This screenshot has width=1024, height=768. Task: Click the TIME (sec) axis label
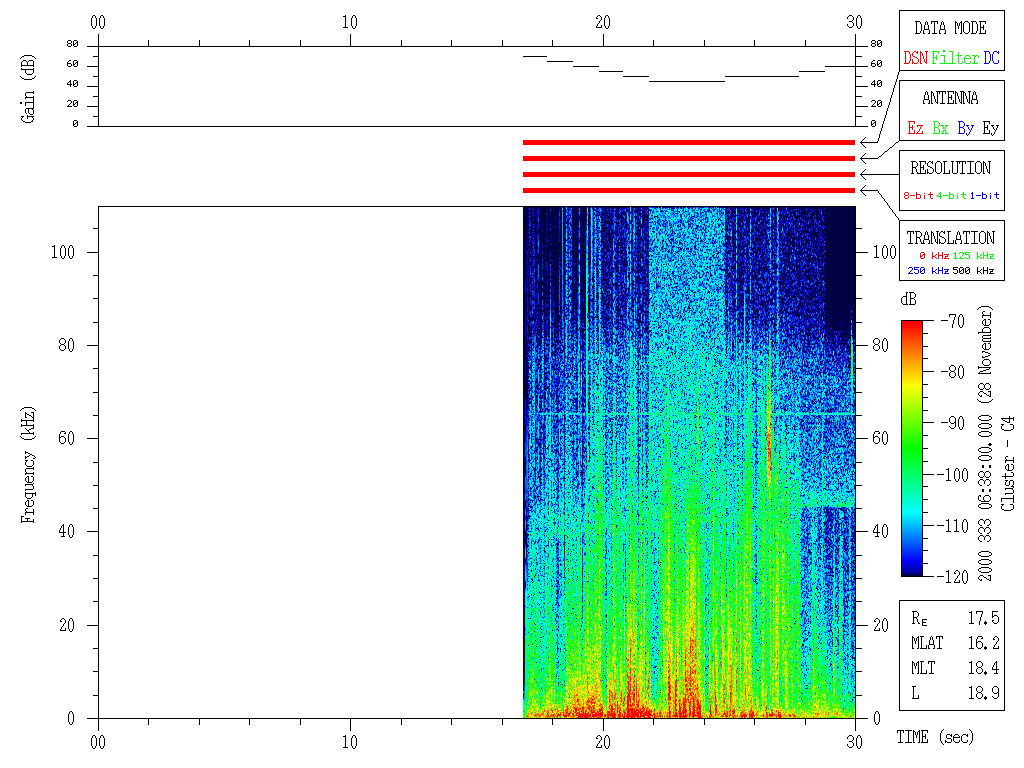(x=934, y=737)
